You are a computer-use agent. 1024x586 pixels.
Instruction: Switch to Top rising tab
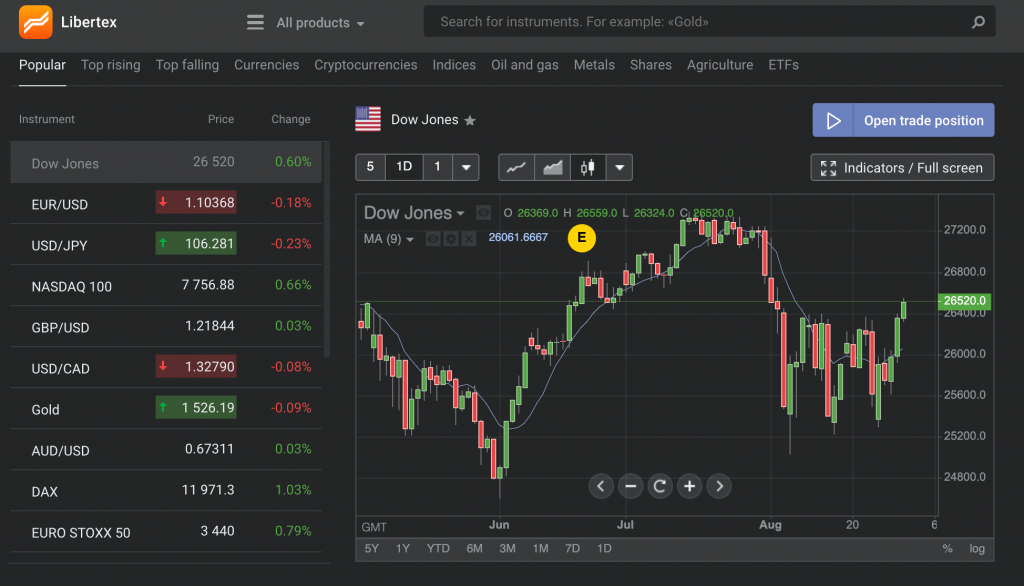point(110,65)
